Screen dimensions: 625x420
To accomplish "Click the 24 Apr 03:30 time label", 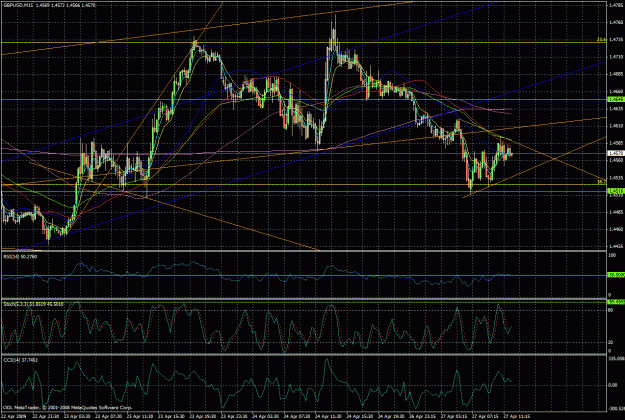I will pyautogui.click(x=265, y=415).
